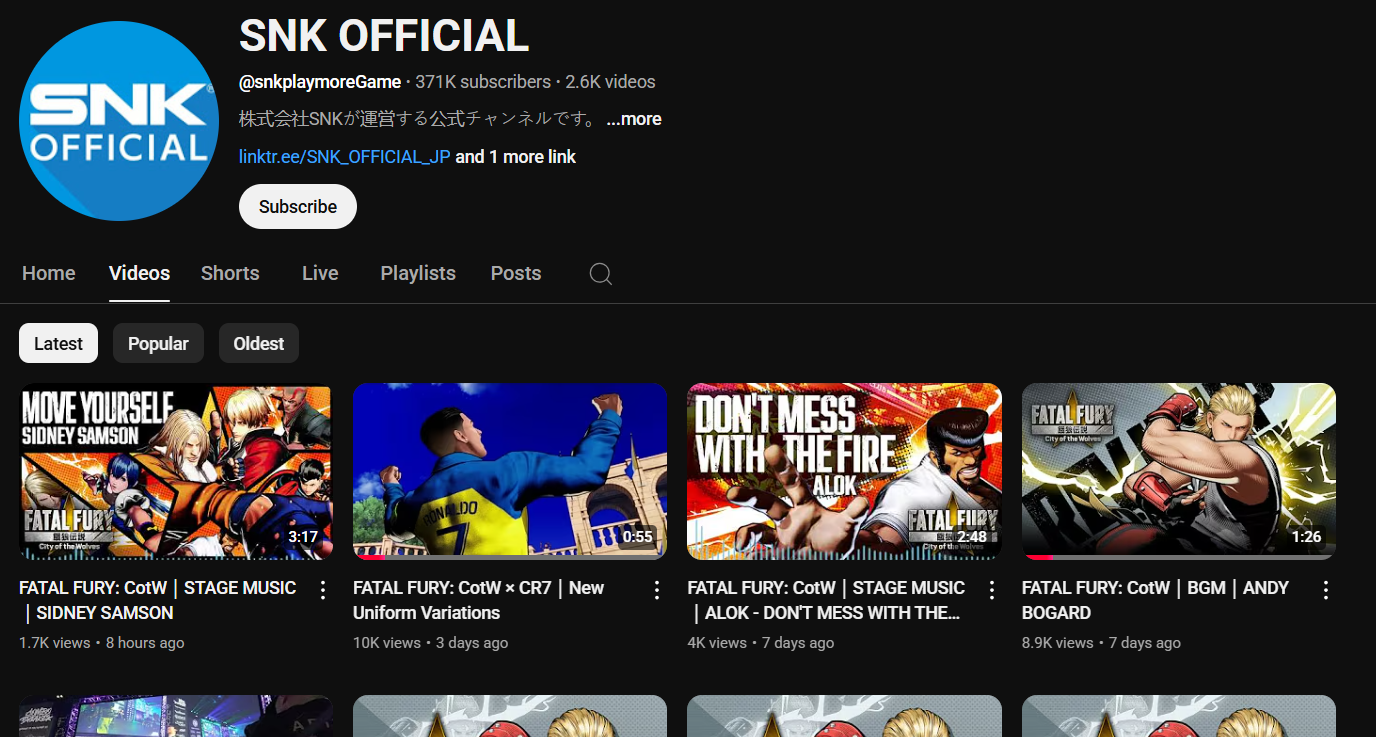1376x737 pixels.
Task: Subscribe to SNK OFFICIAL channel
Action: click(298, 206)
